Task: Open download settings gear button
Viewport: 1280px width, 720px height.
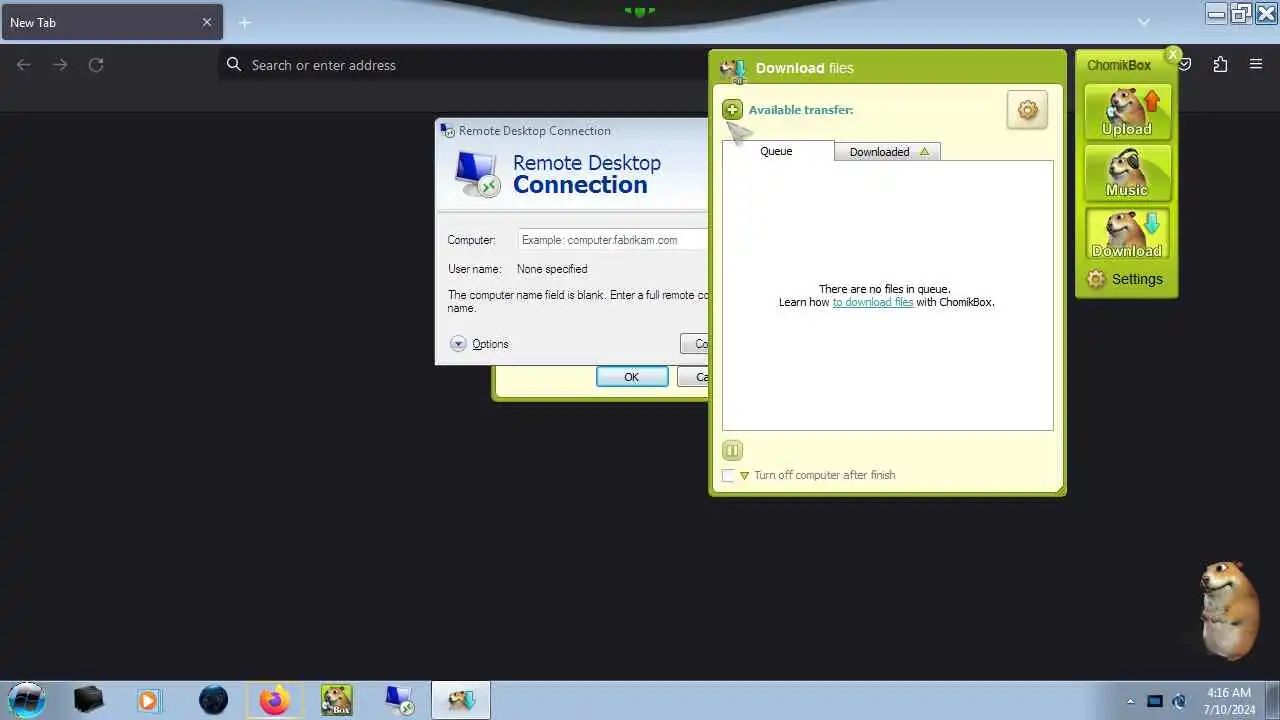Action: [1027, 110]
